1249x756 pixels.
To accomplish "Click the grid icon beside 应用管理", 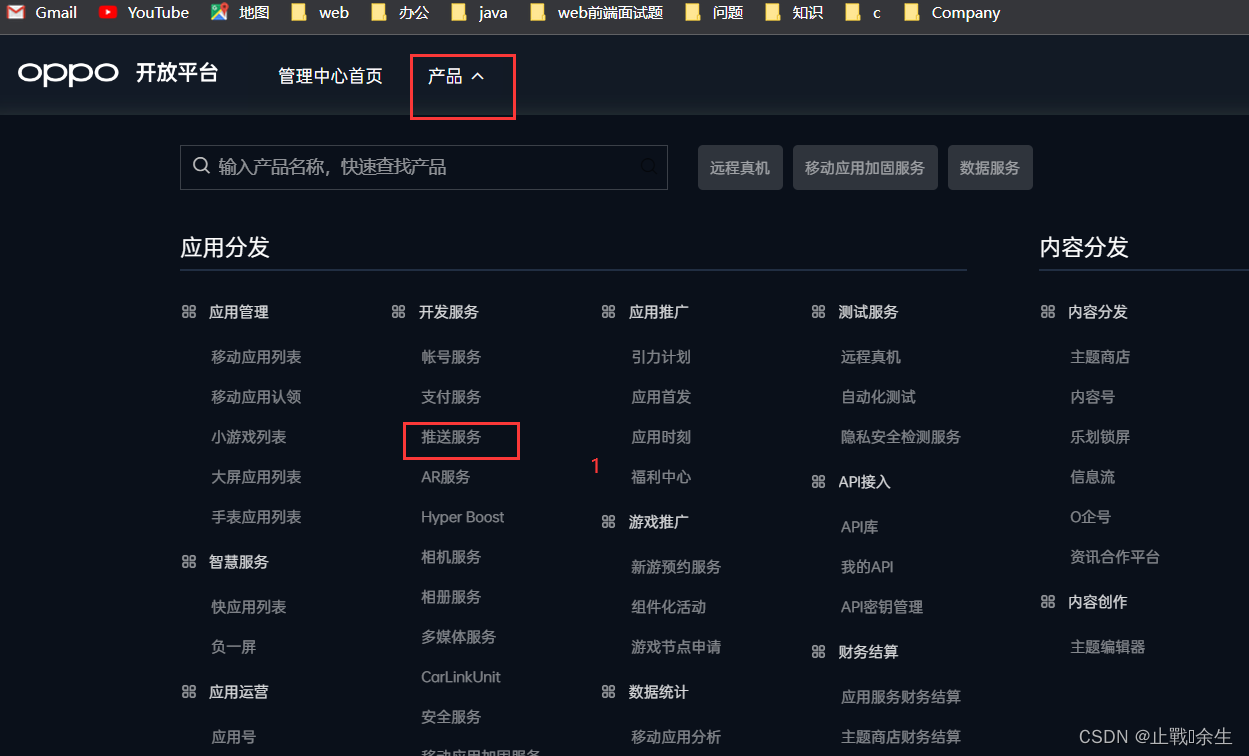I will pos(189,312).
